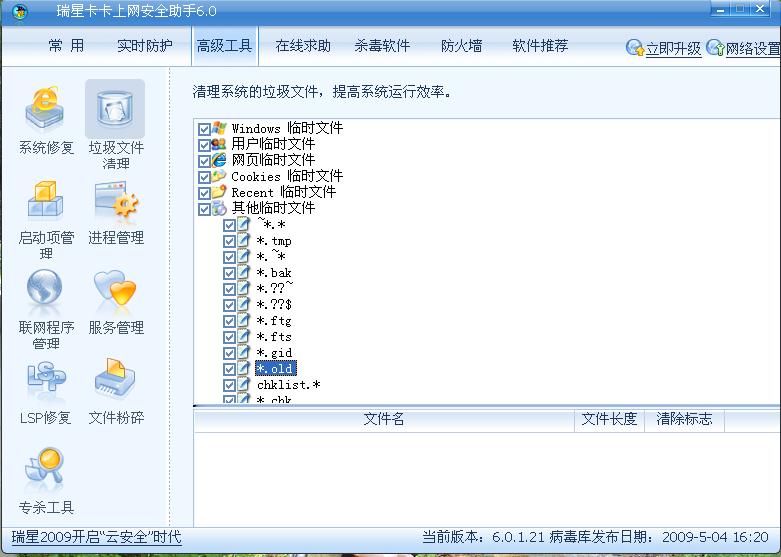This screenshot has height=557, width=781.
Task: Disable the Recent 临时文件 checkbox
Action: point(204,193)
